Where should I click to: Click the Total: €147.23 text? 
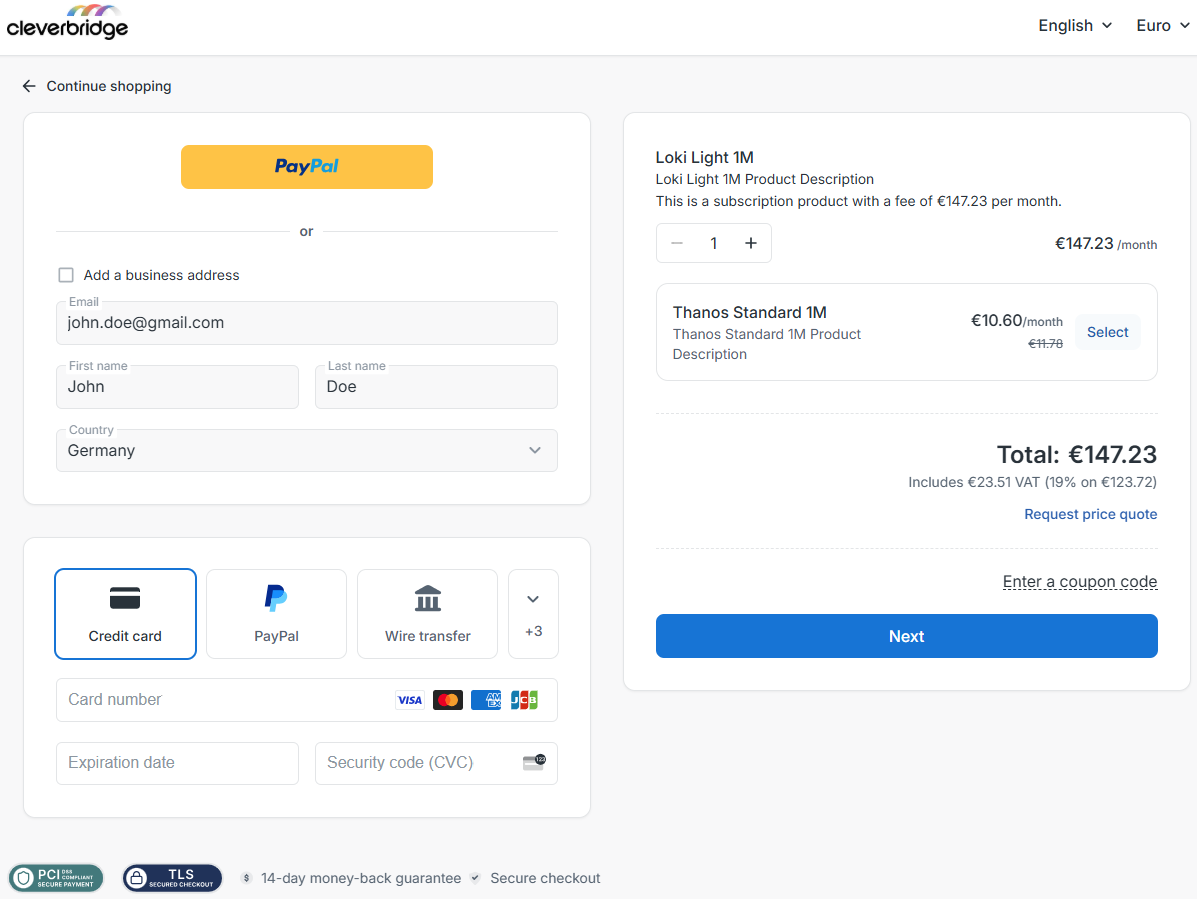[x=1077, y=455]
